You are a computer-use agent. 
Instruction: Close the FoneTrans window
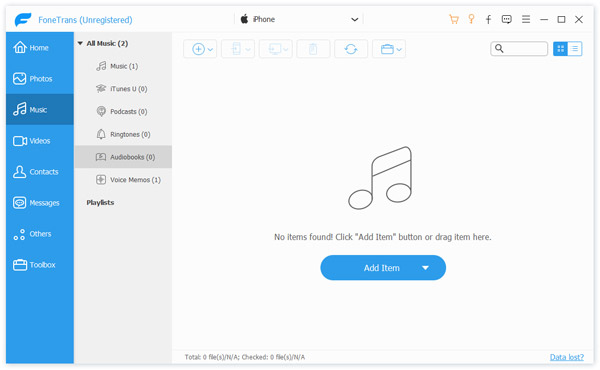point(579,19)
